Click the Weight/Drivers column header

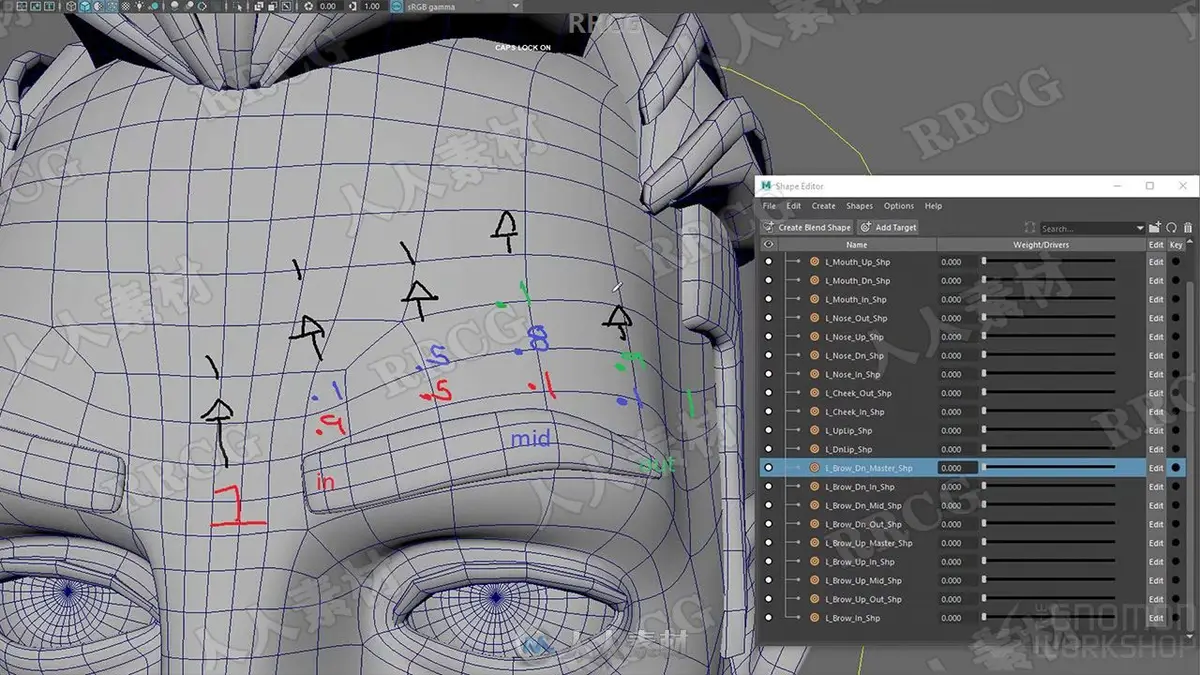[1041, 244]
